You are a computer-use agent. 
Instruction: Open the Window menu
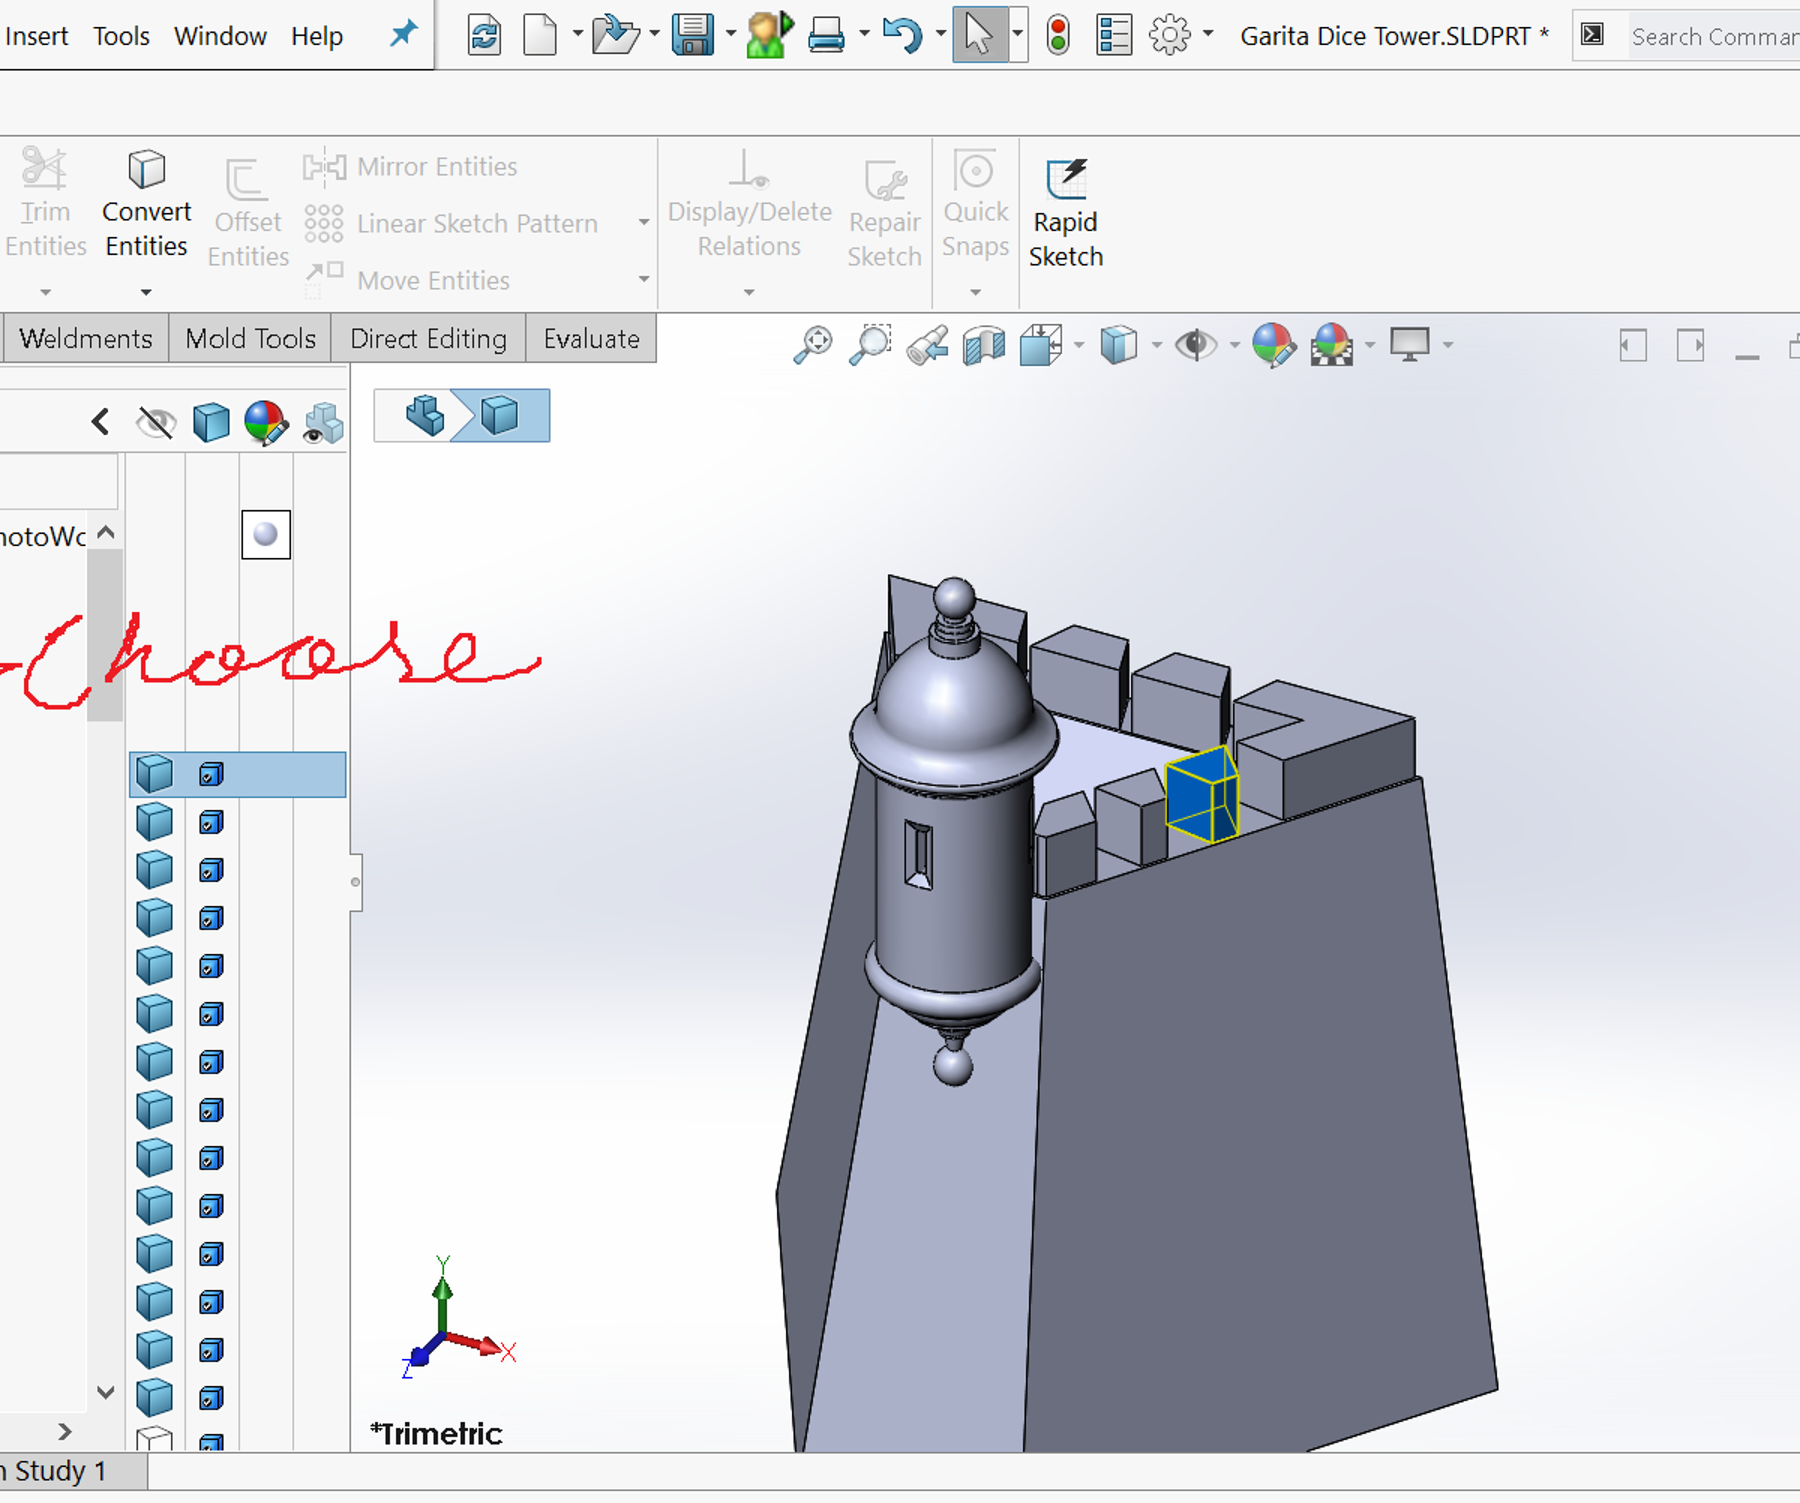(220, 36)
